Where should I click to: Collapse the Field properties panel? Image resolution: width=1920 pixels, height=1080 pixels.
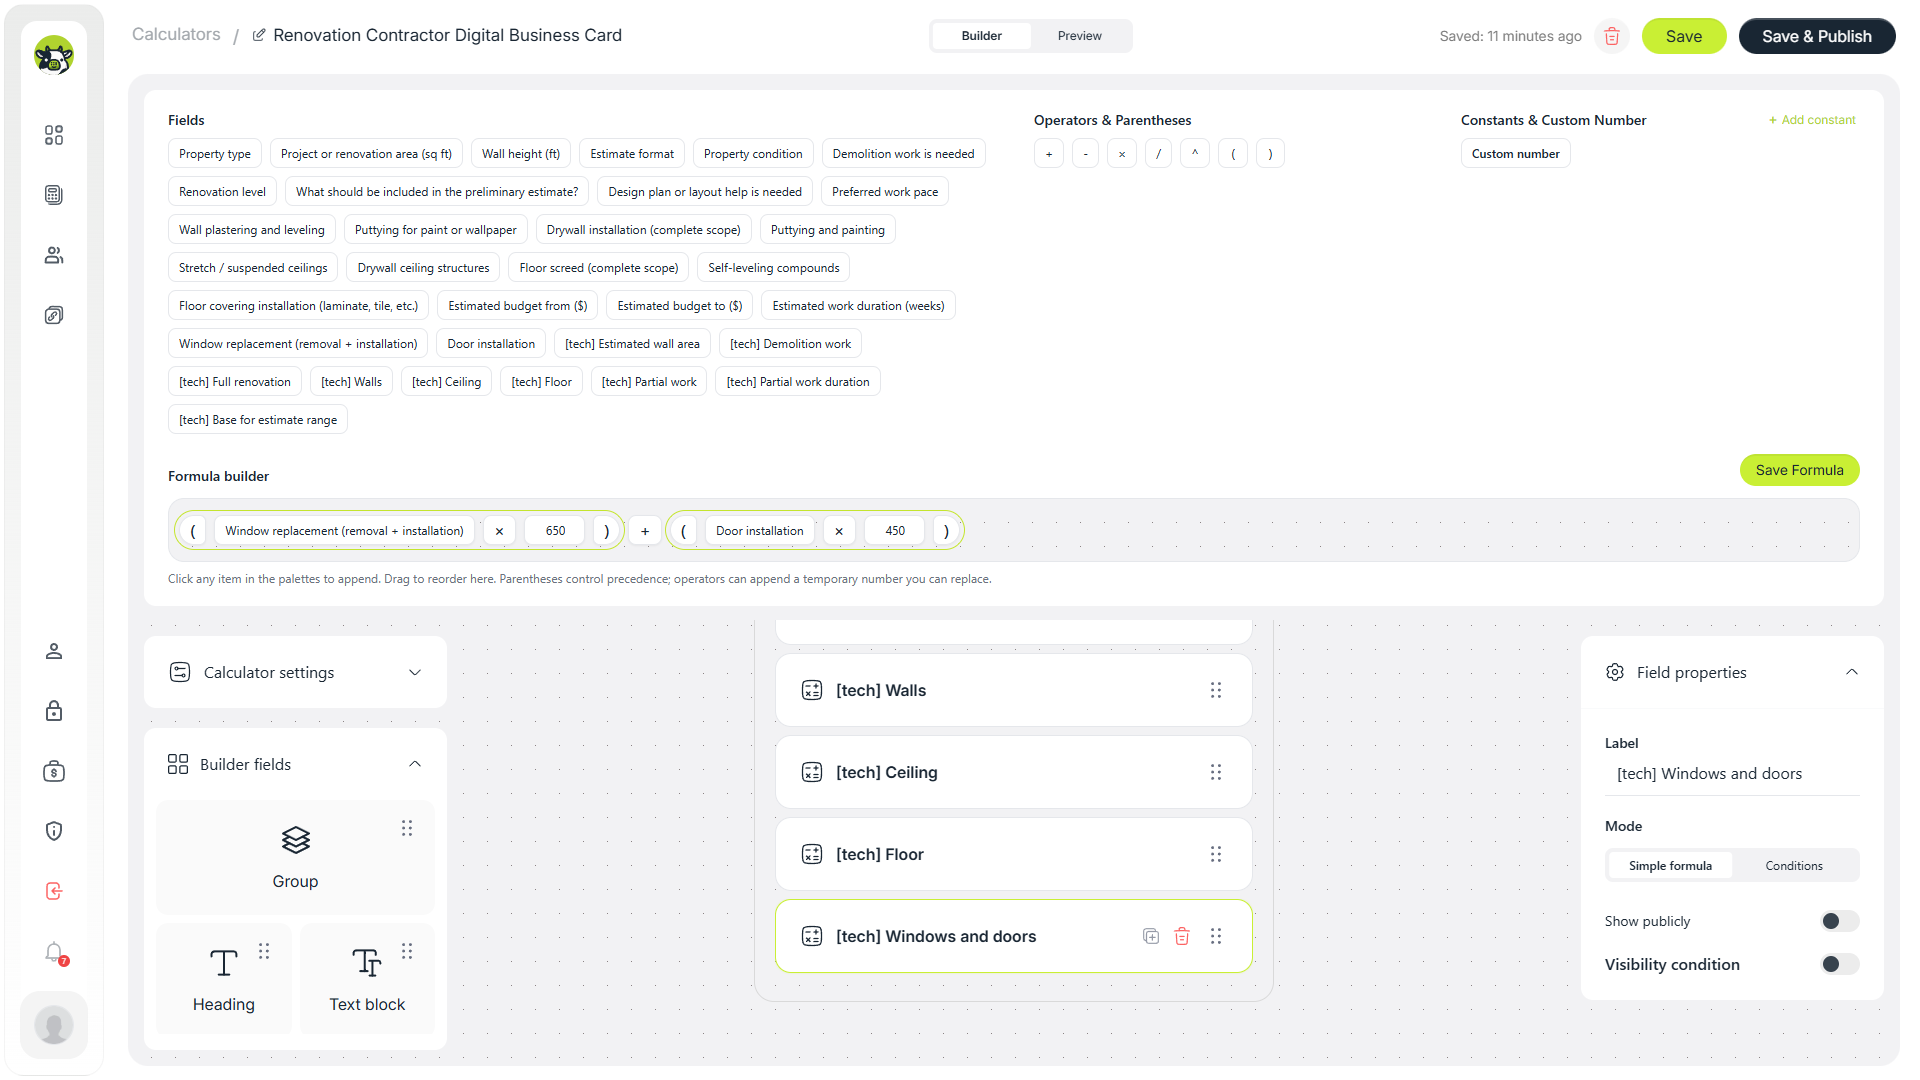pos(1852,672)
